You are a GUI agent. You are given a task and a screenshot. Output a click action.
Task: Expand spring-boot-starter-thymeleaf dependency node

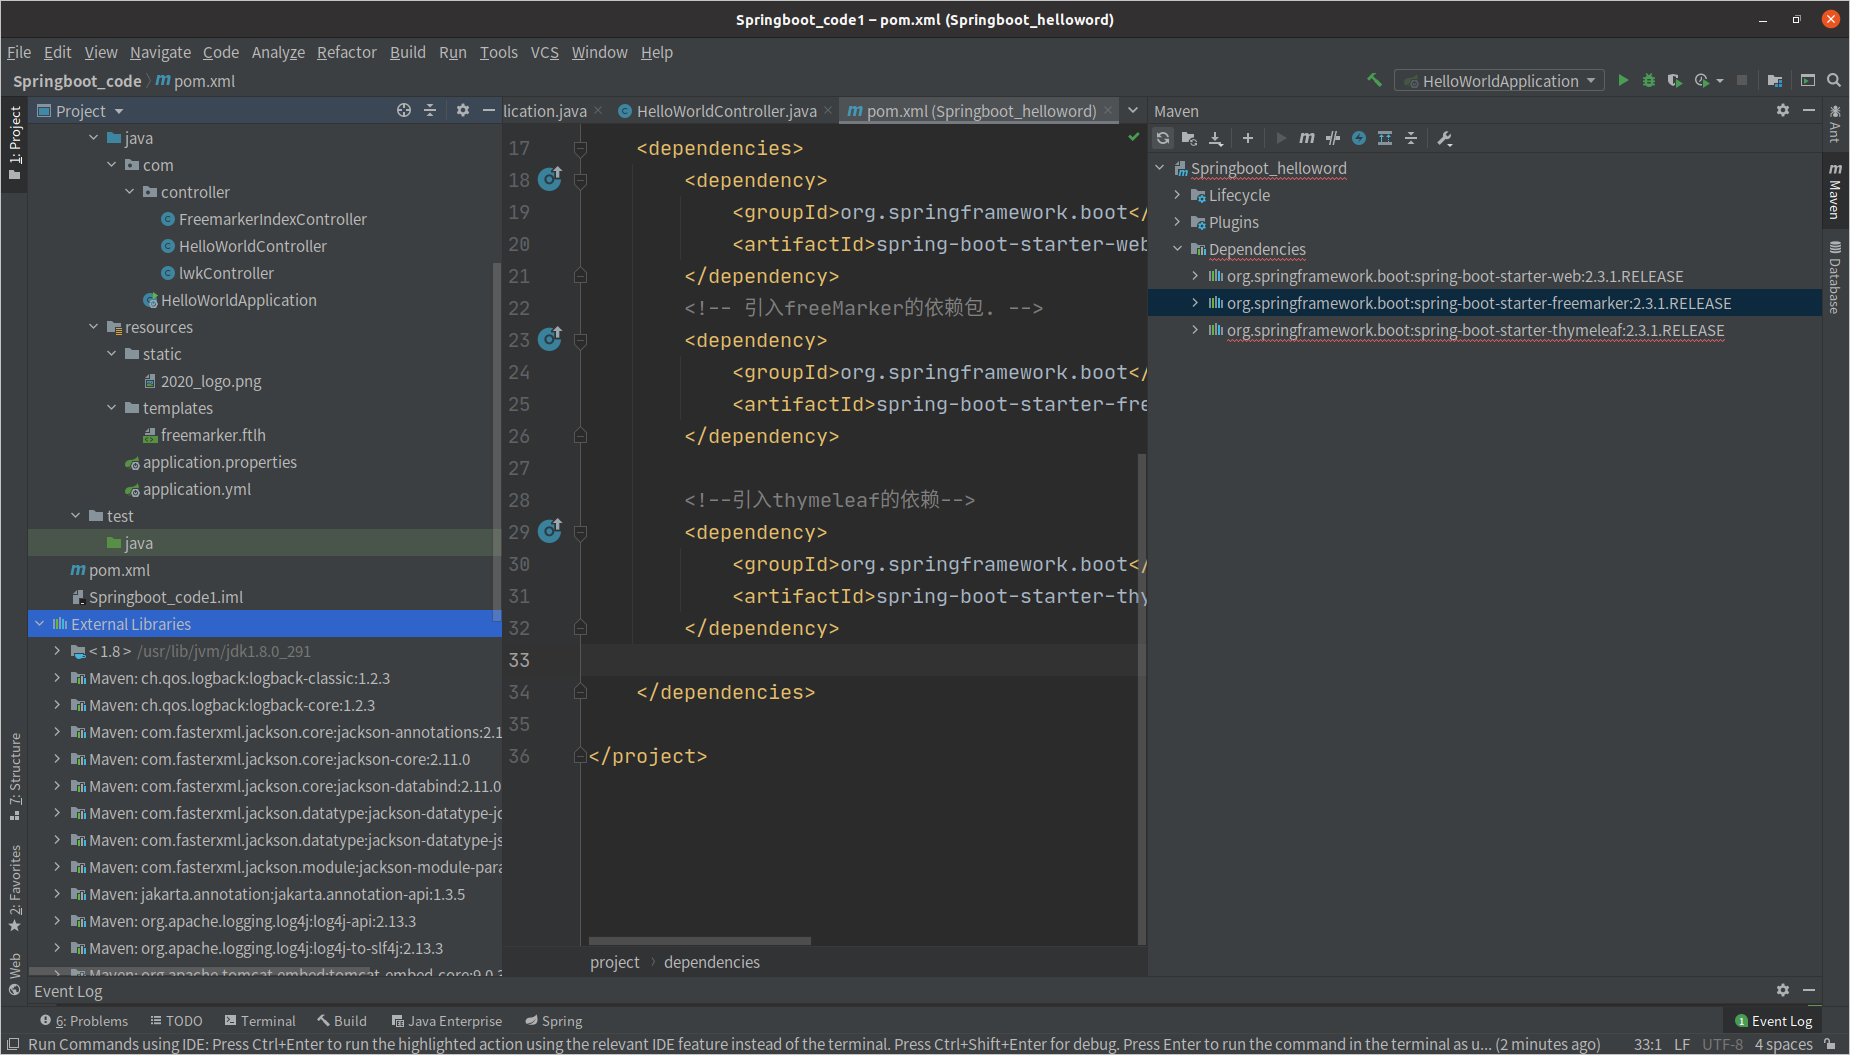(1195, 330)
